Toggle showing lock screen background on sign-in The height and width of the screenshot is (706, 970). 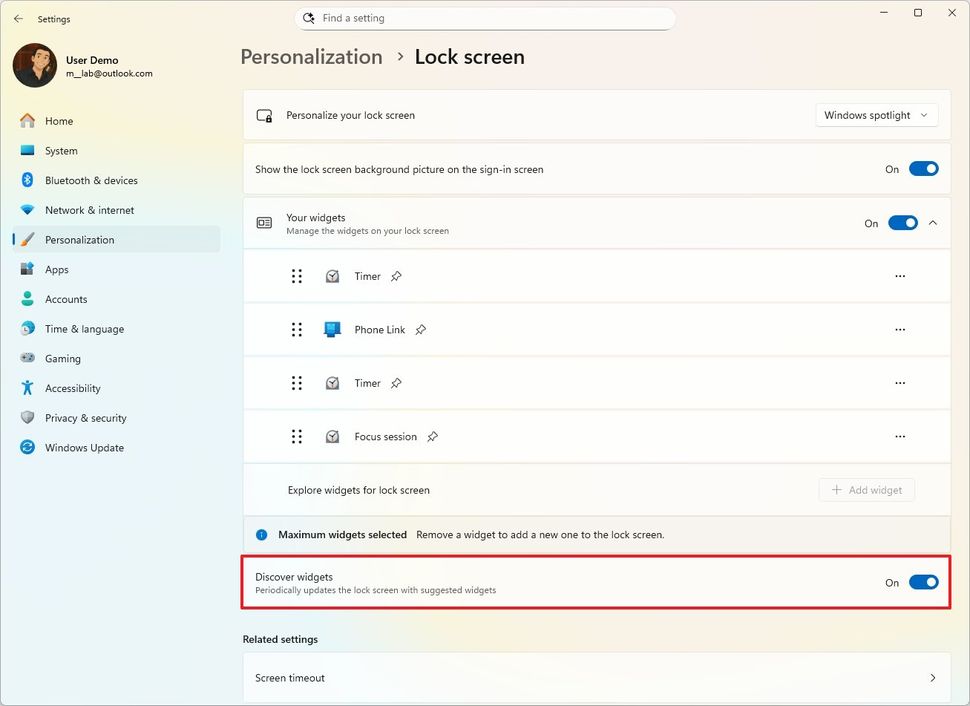coord(922,168)
